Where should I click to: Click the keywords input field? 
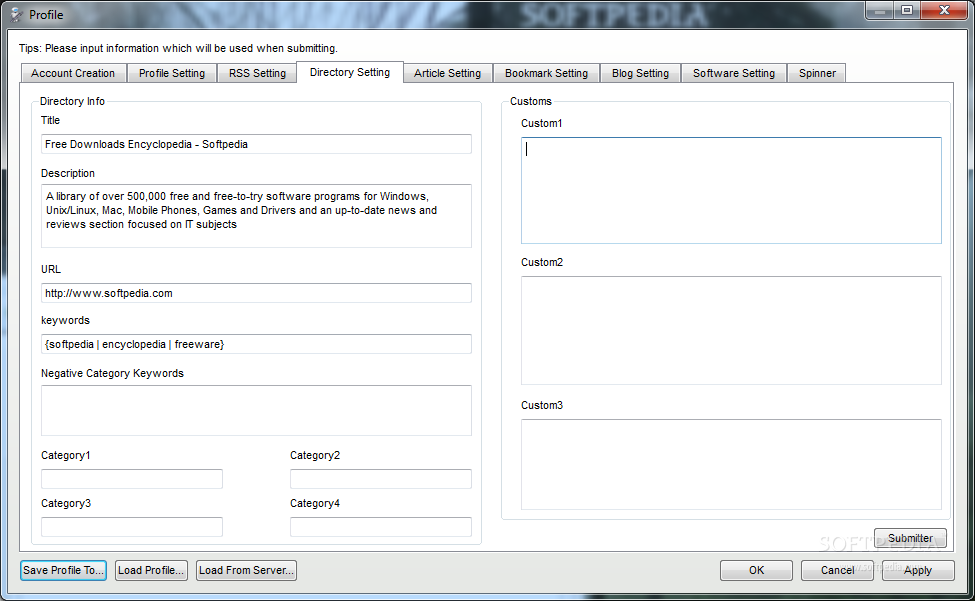(x=256, y=344)
